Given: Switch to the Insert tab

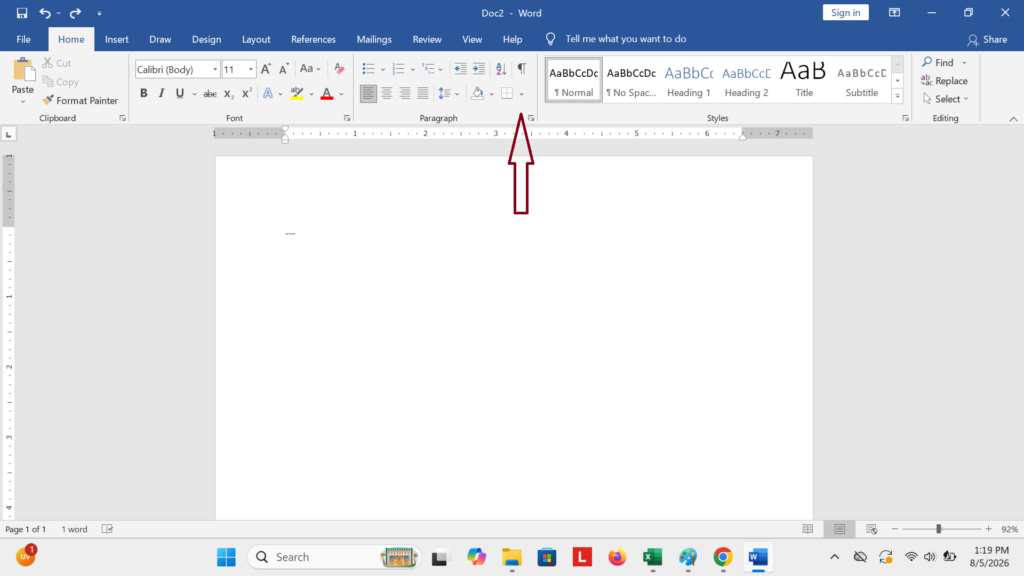Looking at the screenshot, I should tap(117, 39).
